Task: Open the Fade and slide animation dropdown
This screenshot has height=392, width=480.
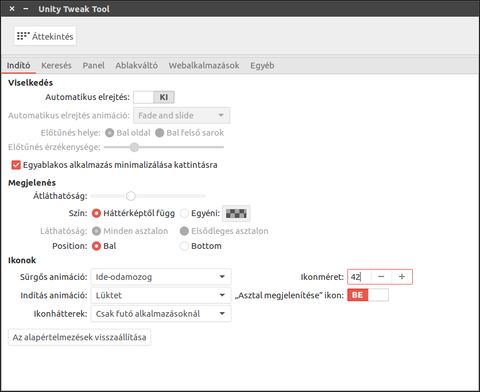Action: 182,115
